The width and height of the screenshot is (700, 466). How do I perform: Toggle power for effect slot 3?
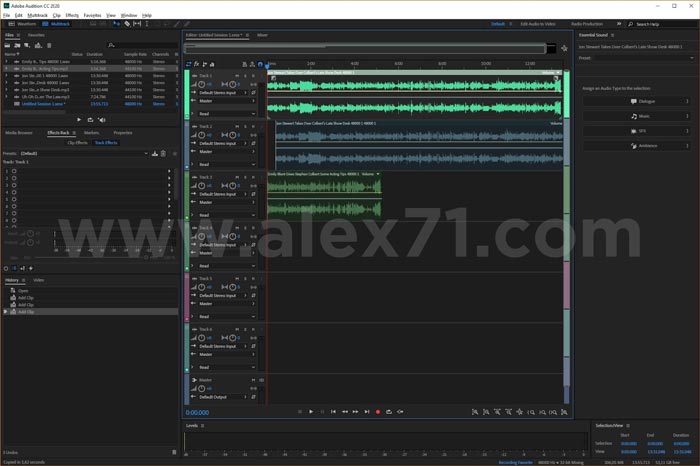pyautogui.click(x=14, y=185)
